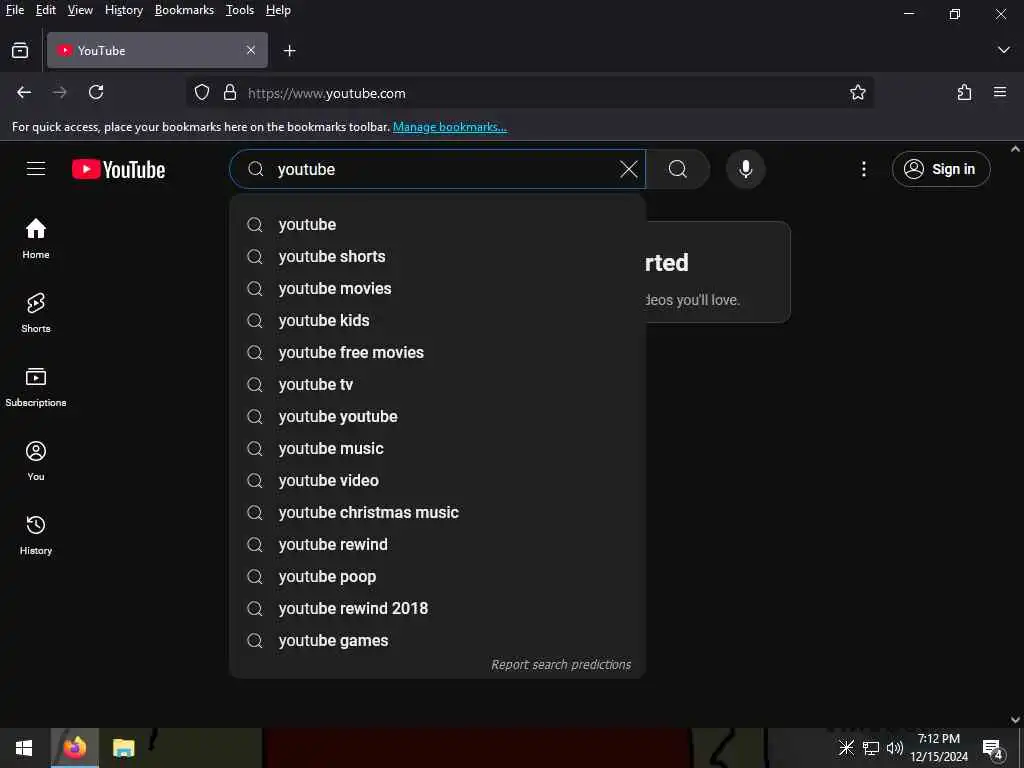Open Firefox View recent browsing icon
The height and width of the screenshot is (768, 1024).
[20, 50]
